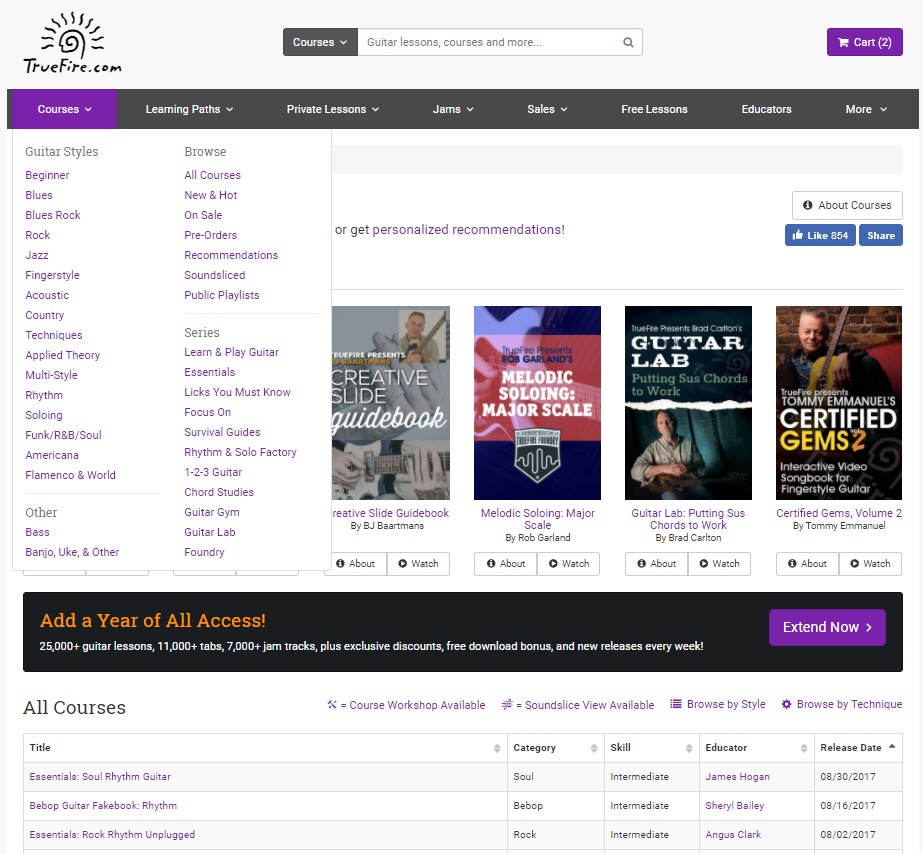This screenshot has width=923, height=854.
Task: Select Applied Theory guitar style
Action: point(62,355)
